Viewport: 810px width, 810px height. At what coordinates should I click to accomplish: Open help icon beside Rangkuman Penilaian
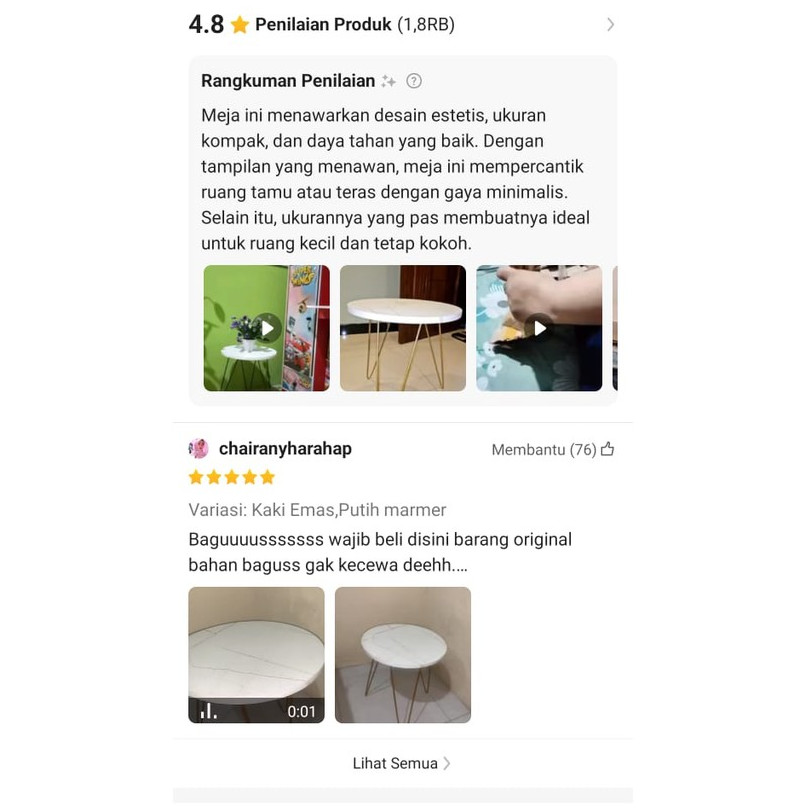pyautogui.click(x=414, y=81)
